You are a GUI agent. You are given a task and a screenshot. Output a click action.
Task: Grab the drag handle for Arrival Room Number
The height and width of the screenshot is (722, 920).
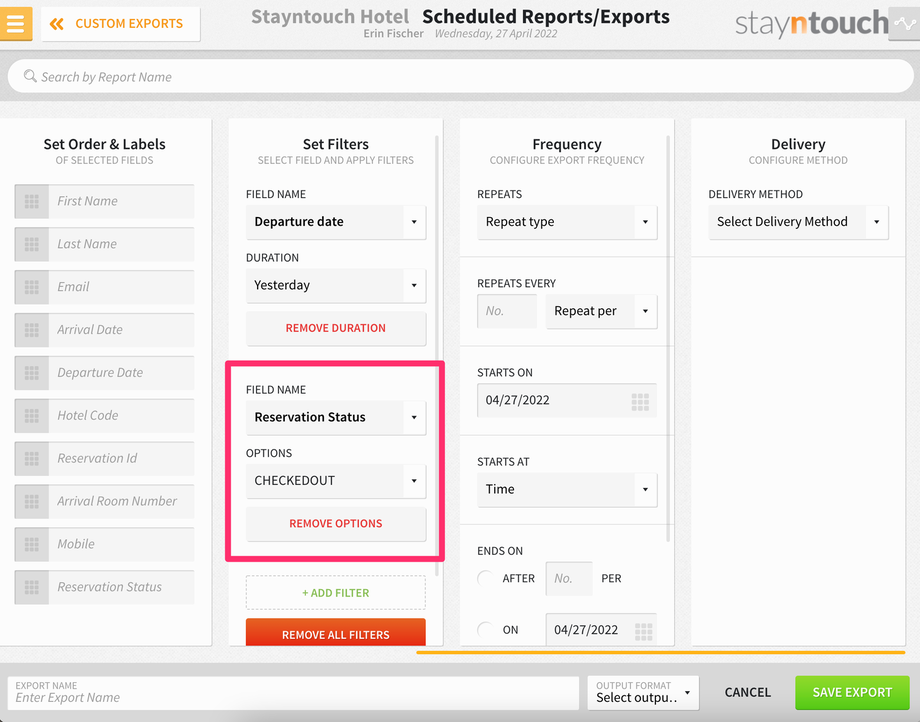pyautogui.click(x=32, y=501)
